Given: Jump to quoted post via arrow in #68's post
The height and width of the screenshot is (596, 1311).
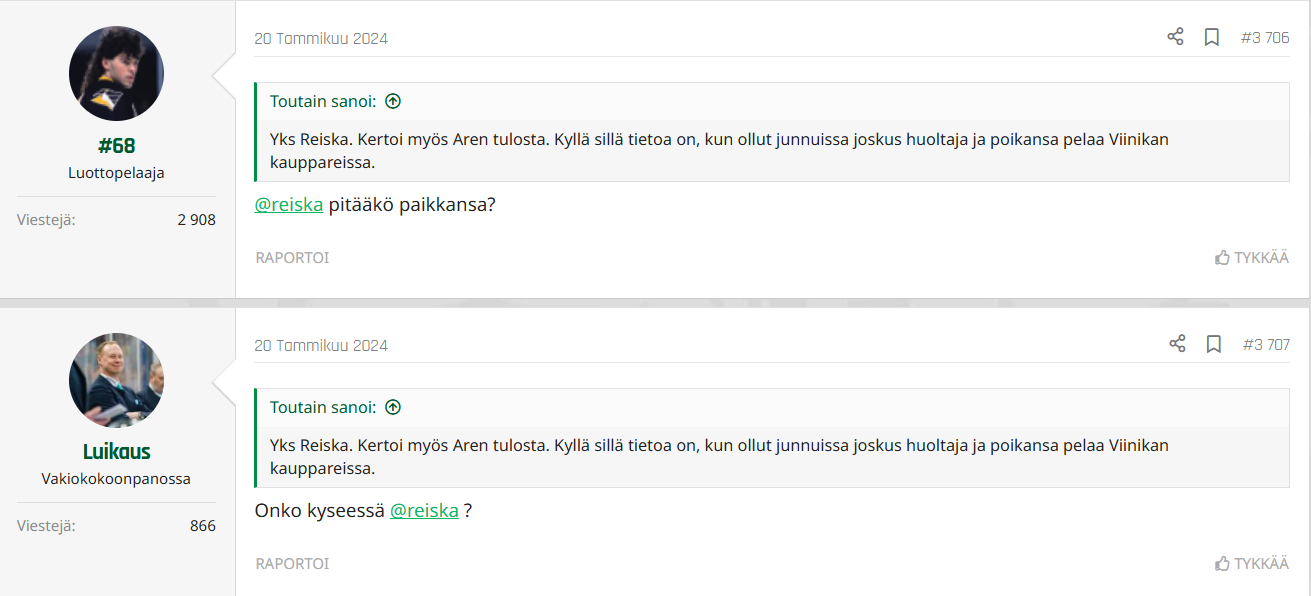Looking at the screenshot, I should click(x=393, y=101).
